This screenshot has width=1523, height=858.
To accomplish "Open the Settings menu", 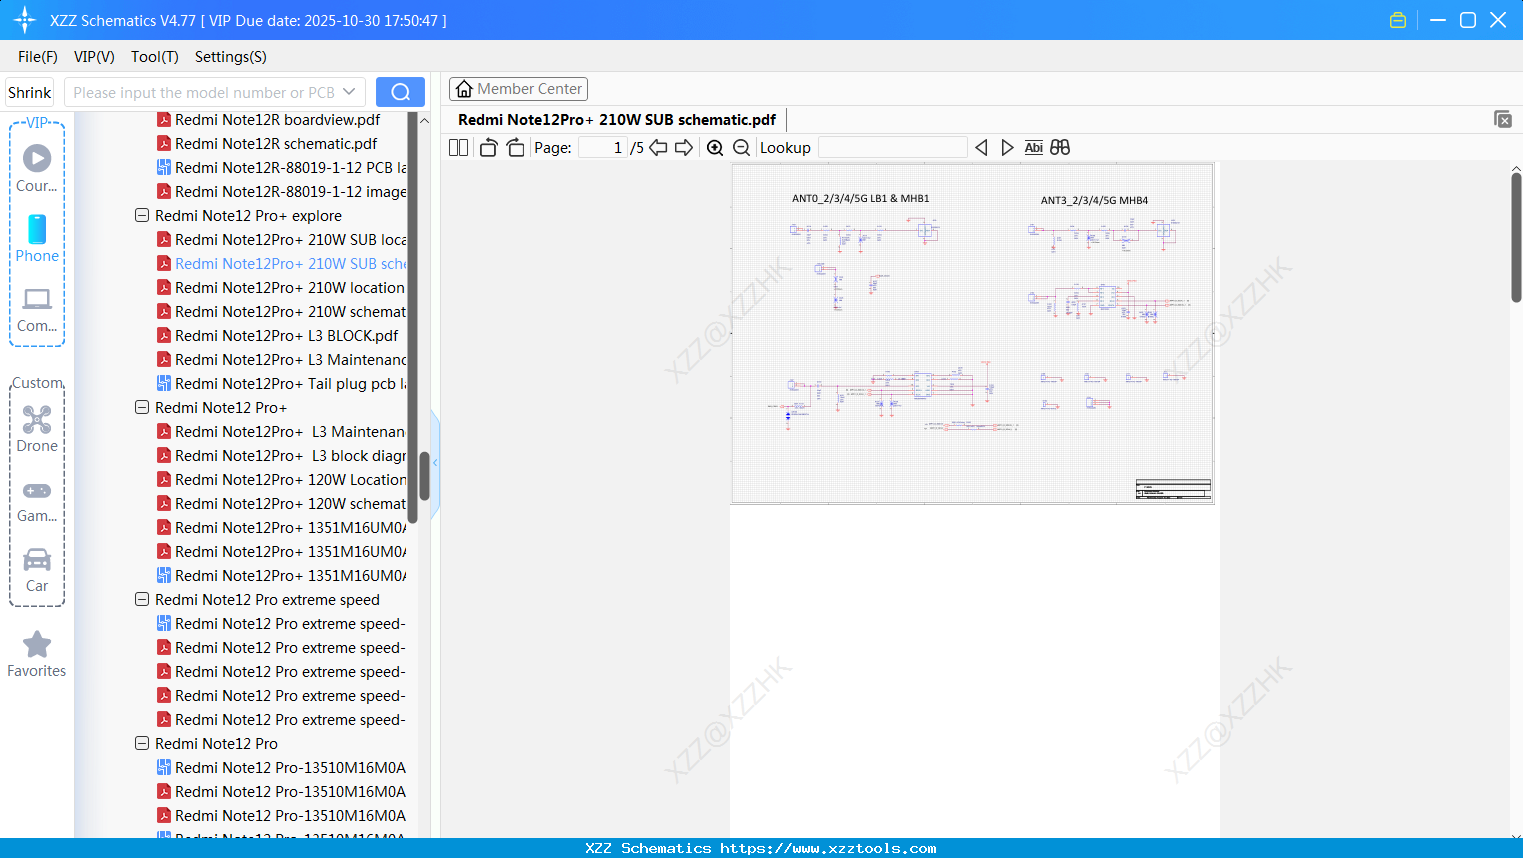I will point(231,57).
